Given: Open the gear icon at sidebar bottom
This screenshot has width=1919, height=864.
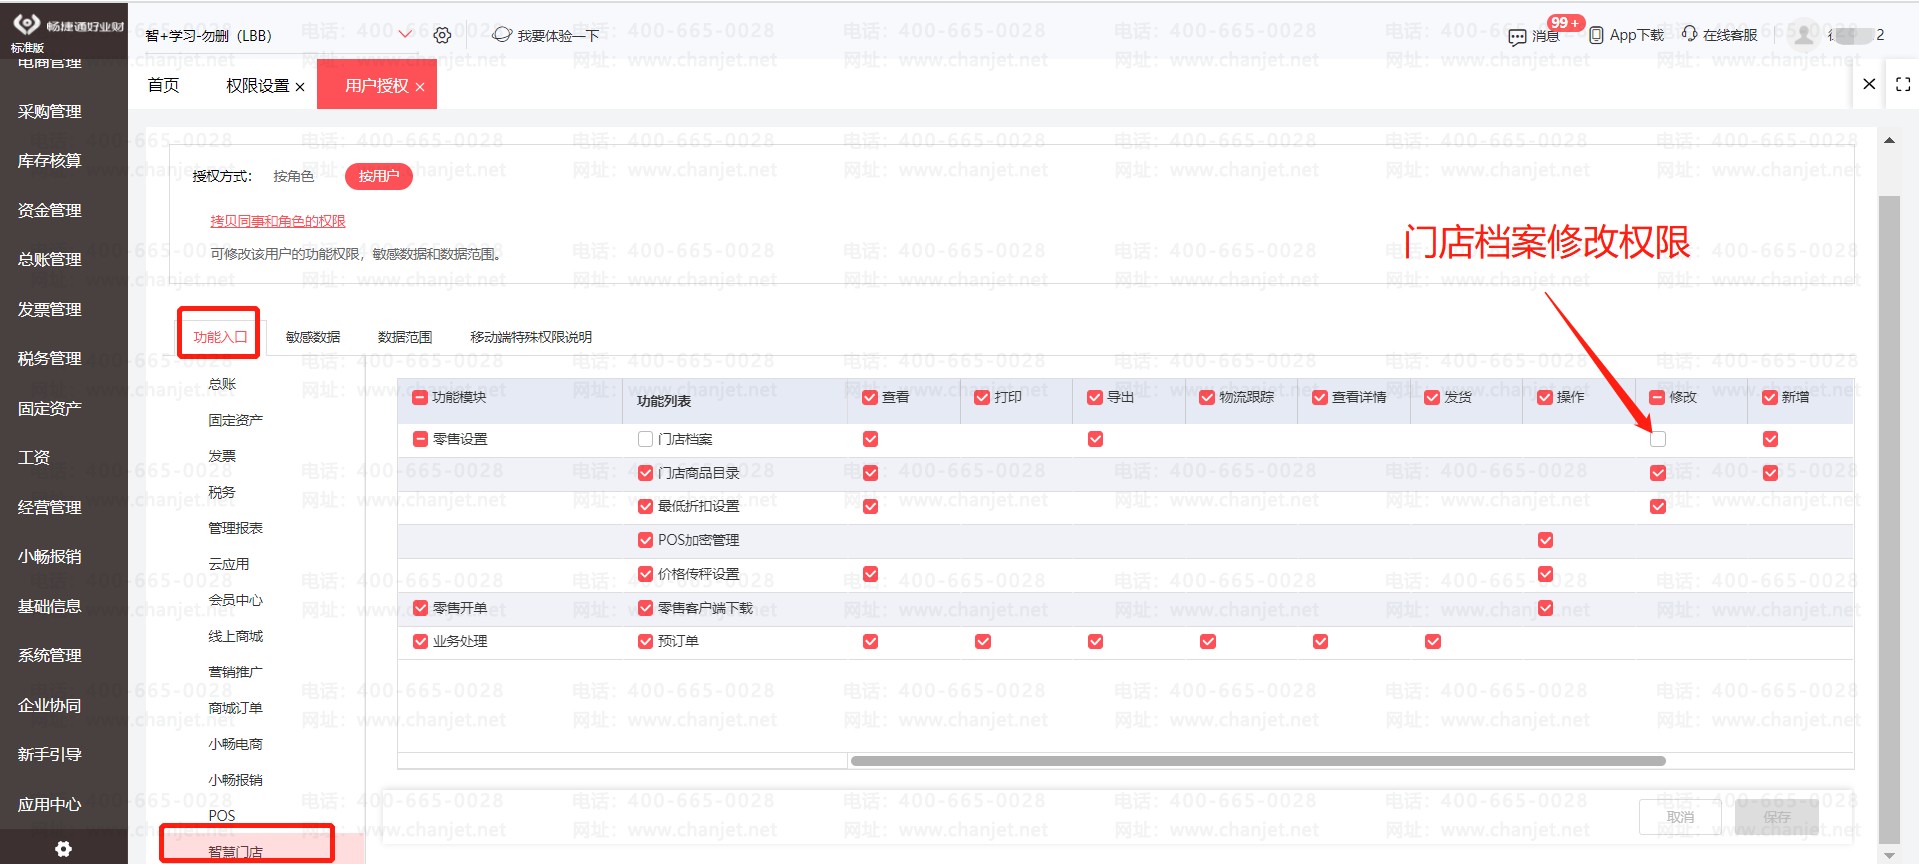Looking at the screenshot, I should click(x=63, y=849).
